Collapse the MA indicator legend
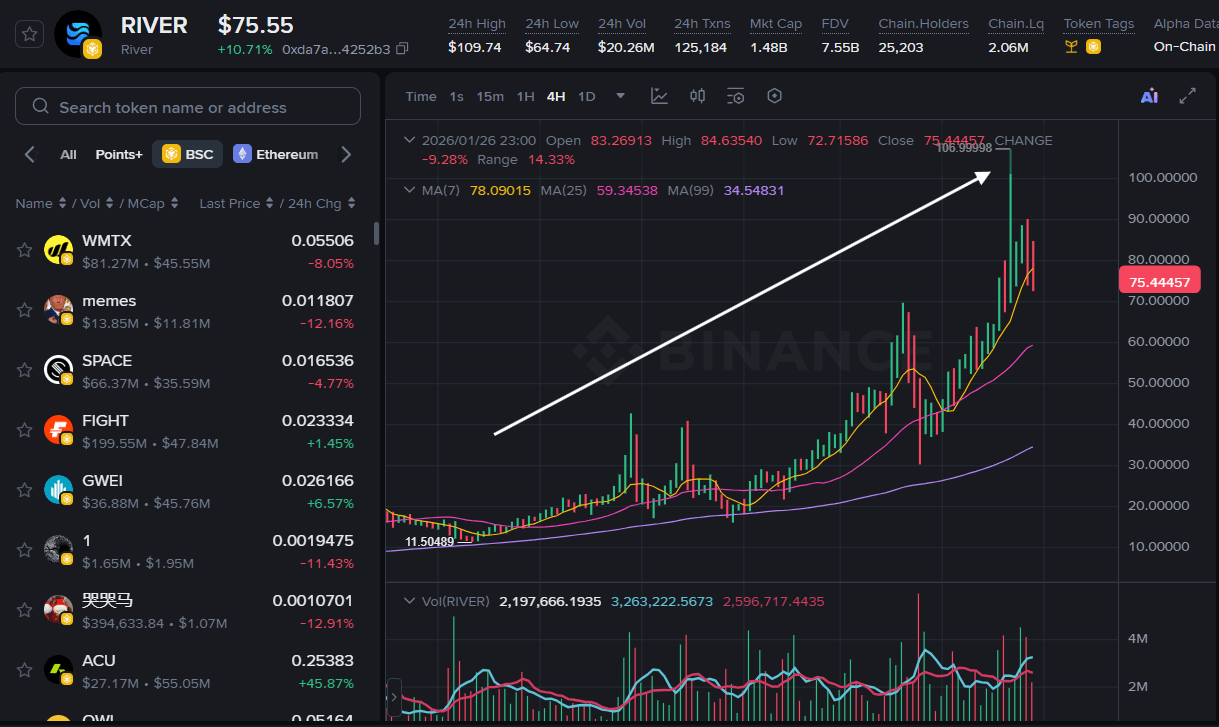Screen dimensions: 1219x727 408,190
